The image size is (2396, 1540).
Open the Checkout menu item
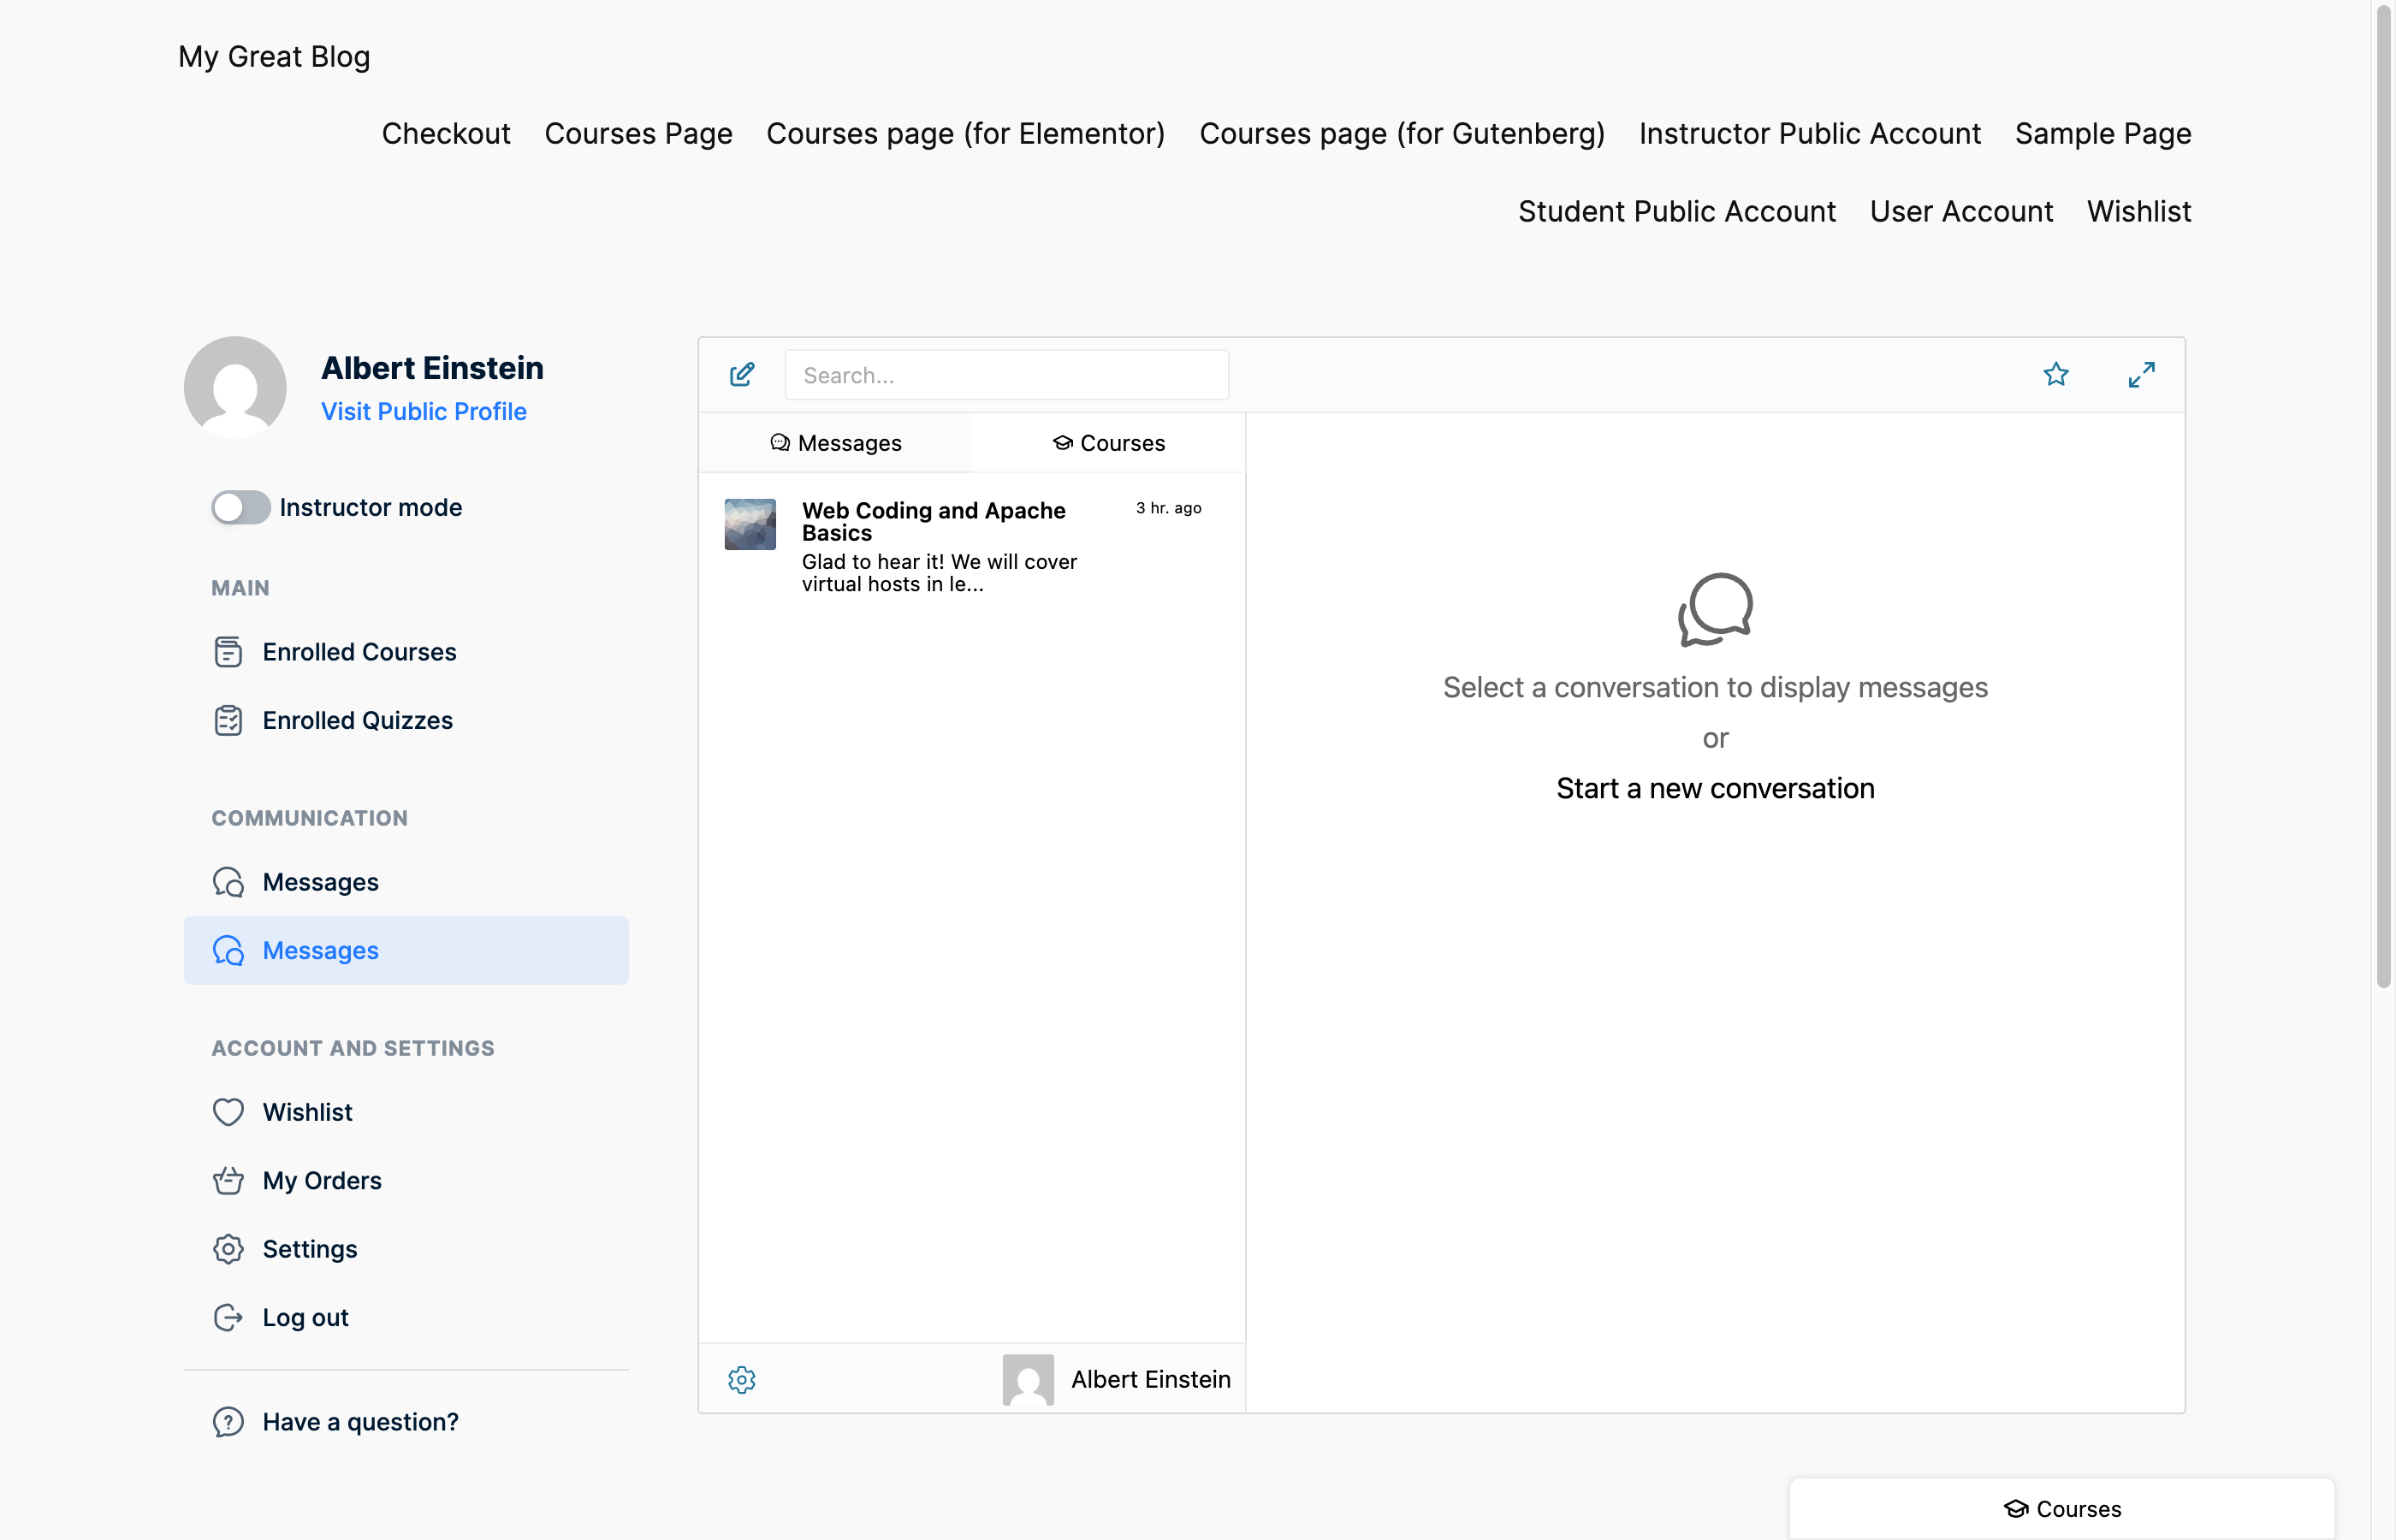pyautogui.click(x=446, y=133)
